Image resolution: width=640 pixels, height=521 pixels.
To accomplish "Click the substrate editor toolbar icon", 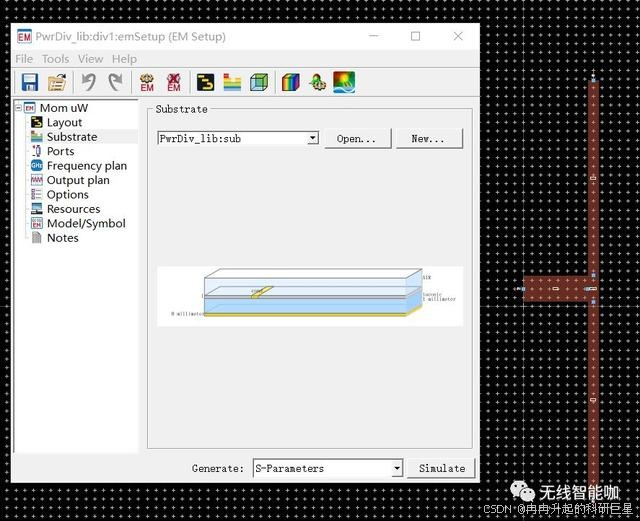I will point(232,82).
